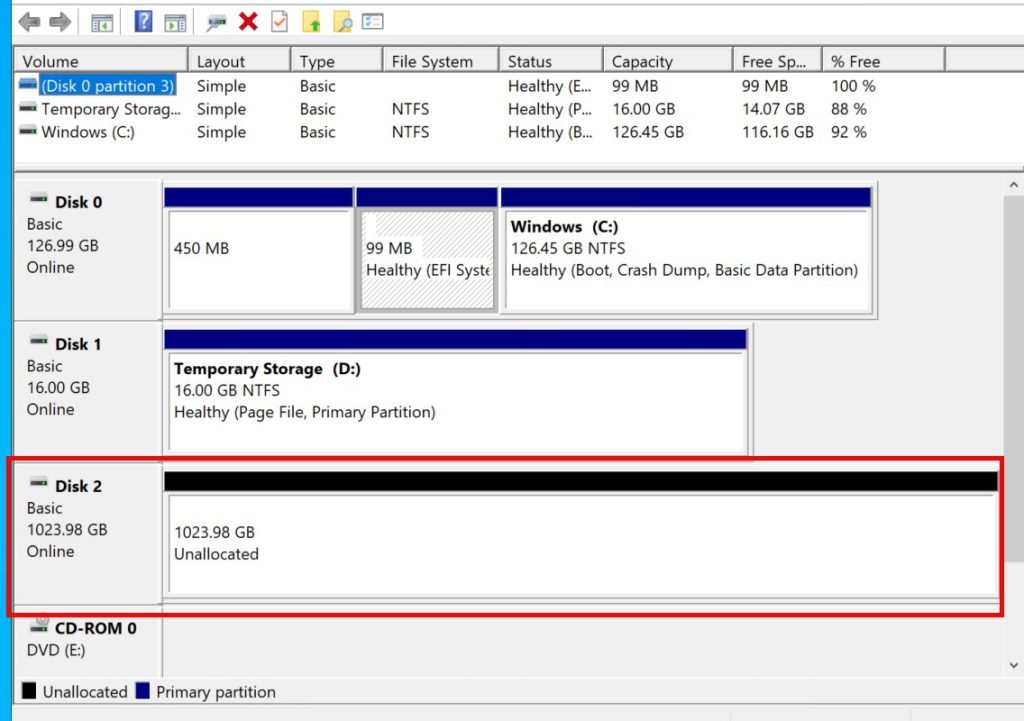
Task: Click the scroll up arrow in disk pane
Action: click(1014, 185)
